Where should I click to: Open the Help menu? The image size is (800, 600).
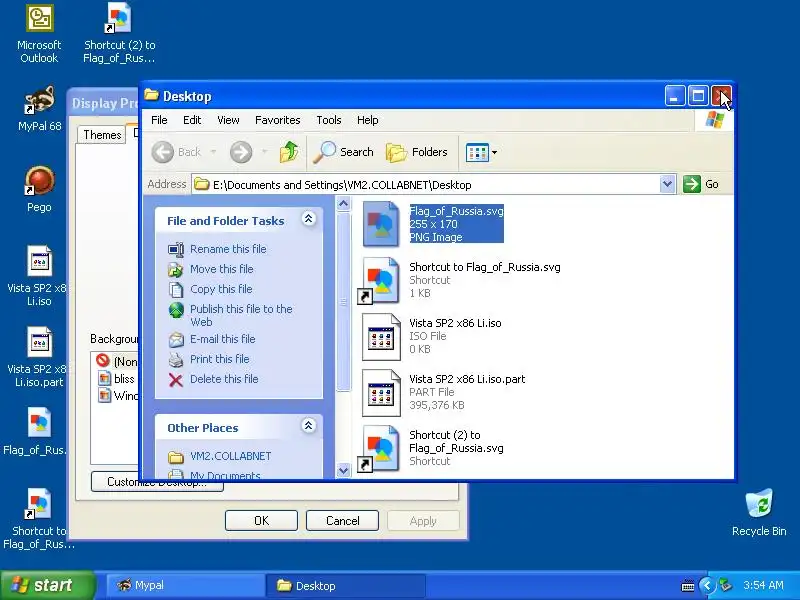367,120
